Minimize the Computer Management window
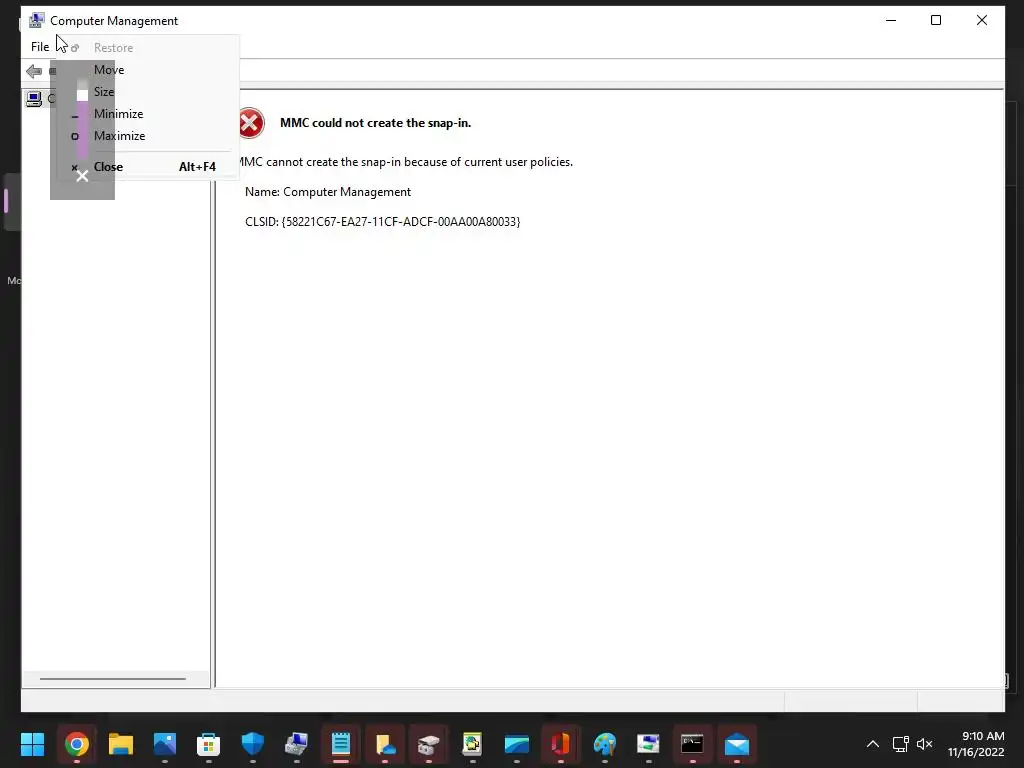 (x=891, y=20)
